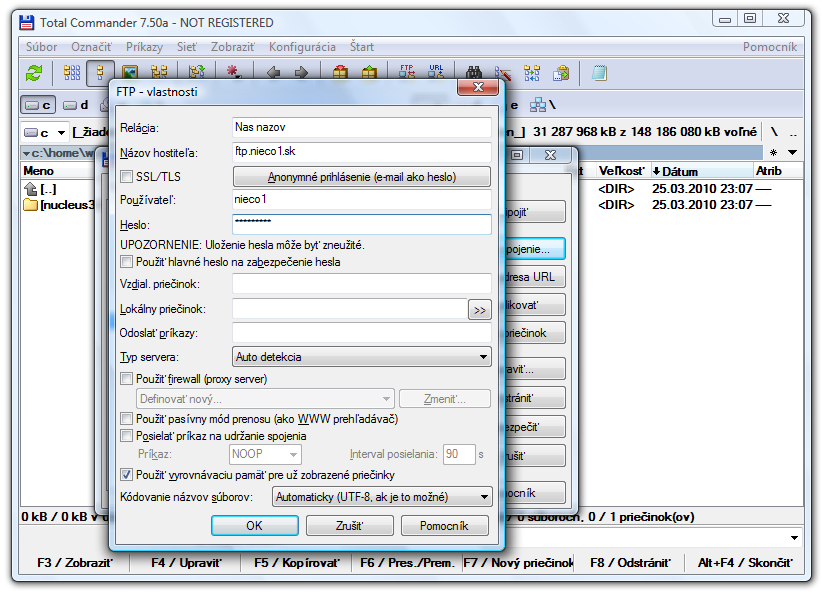Open network neighborhood drive icon
The image size is (822, 595).
pyautogui.click(x=542, y=105)
